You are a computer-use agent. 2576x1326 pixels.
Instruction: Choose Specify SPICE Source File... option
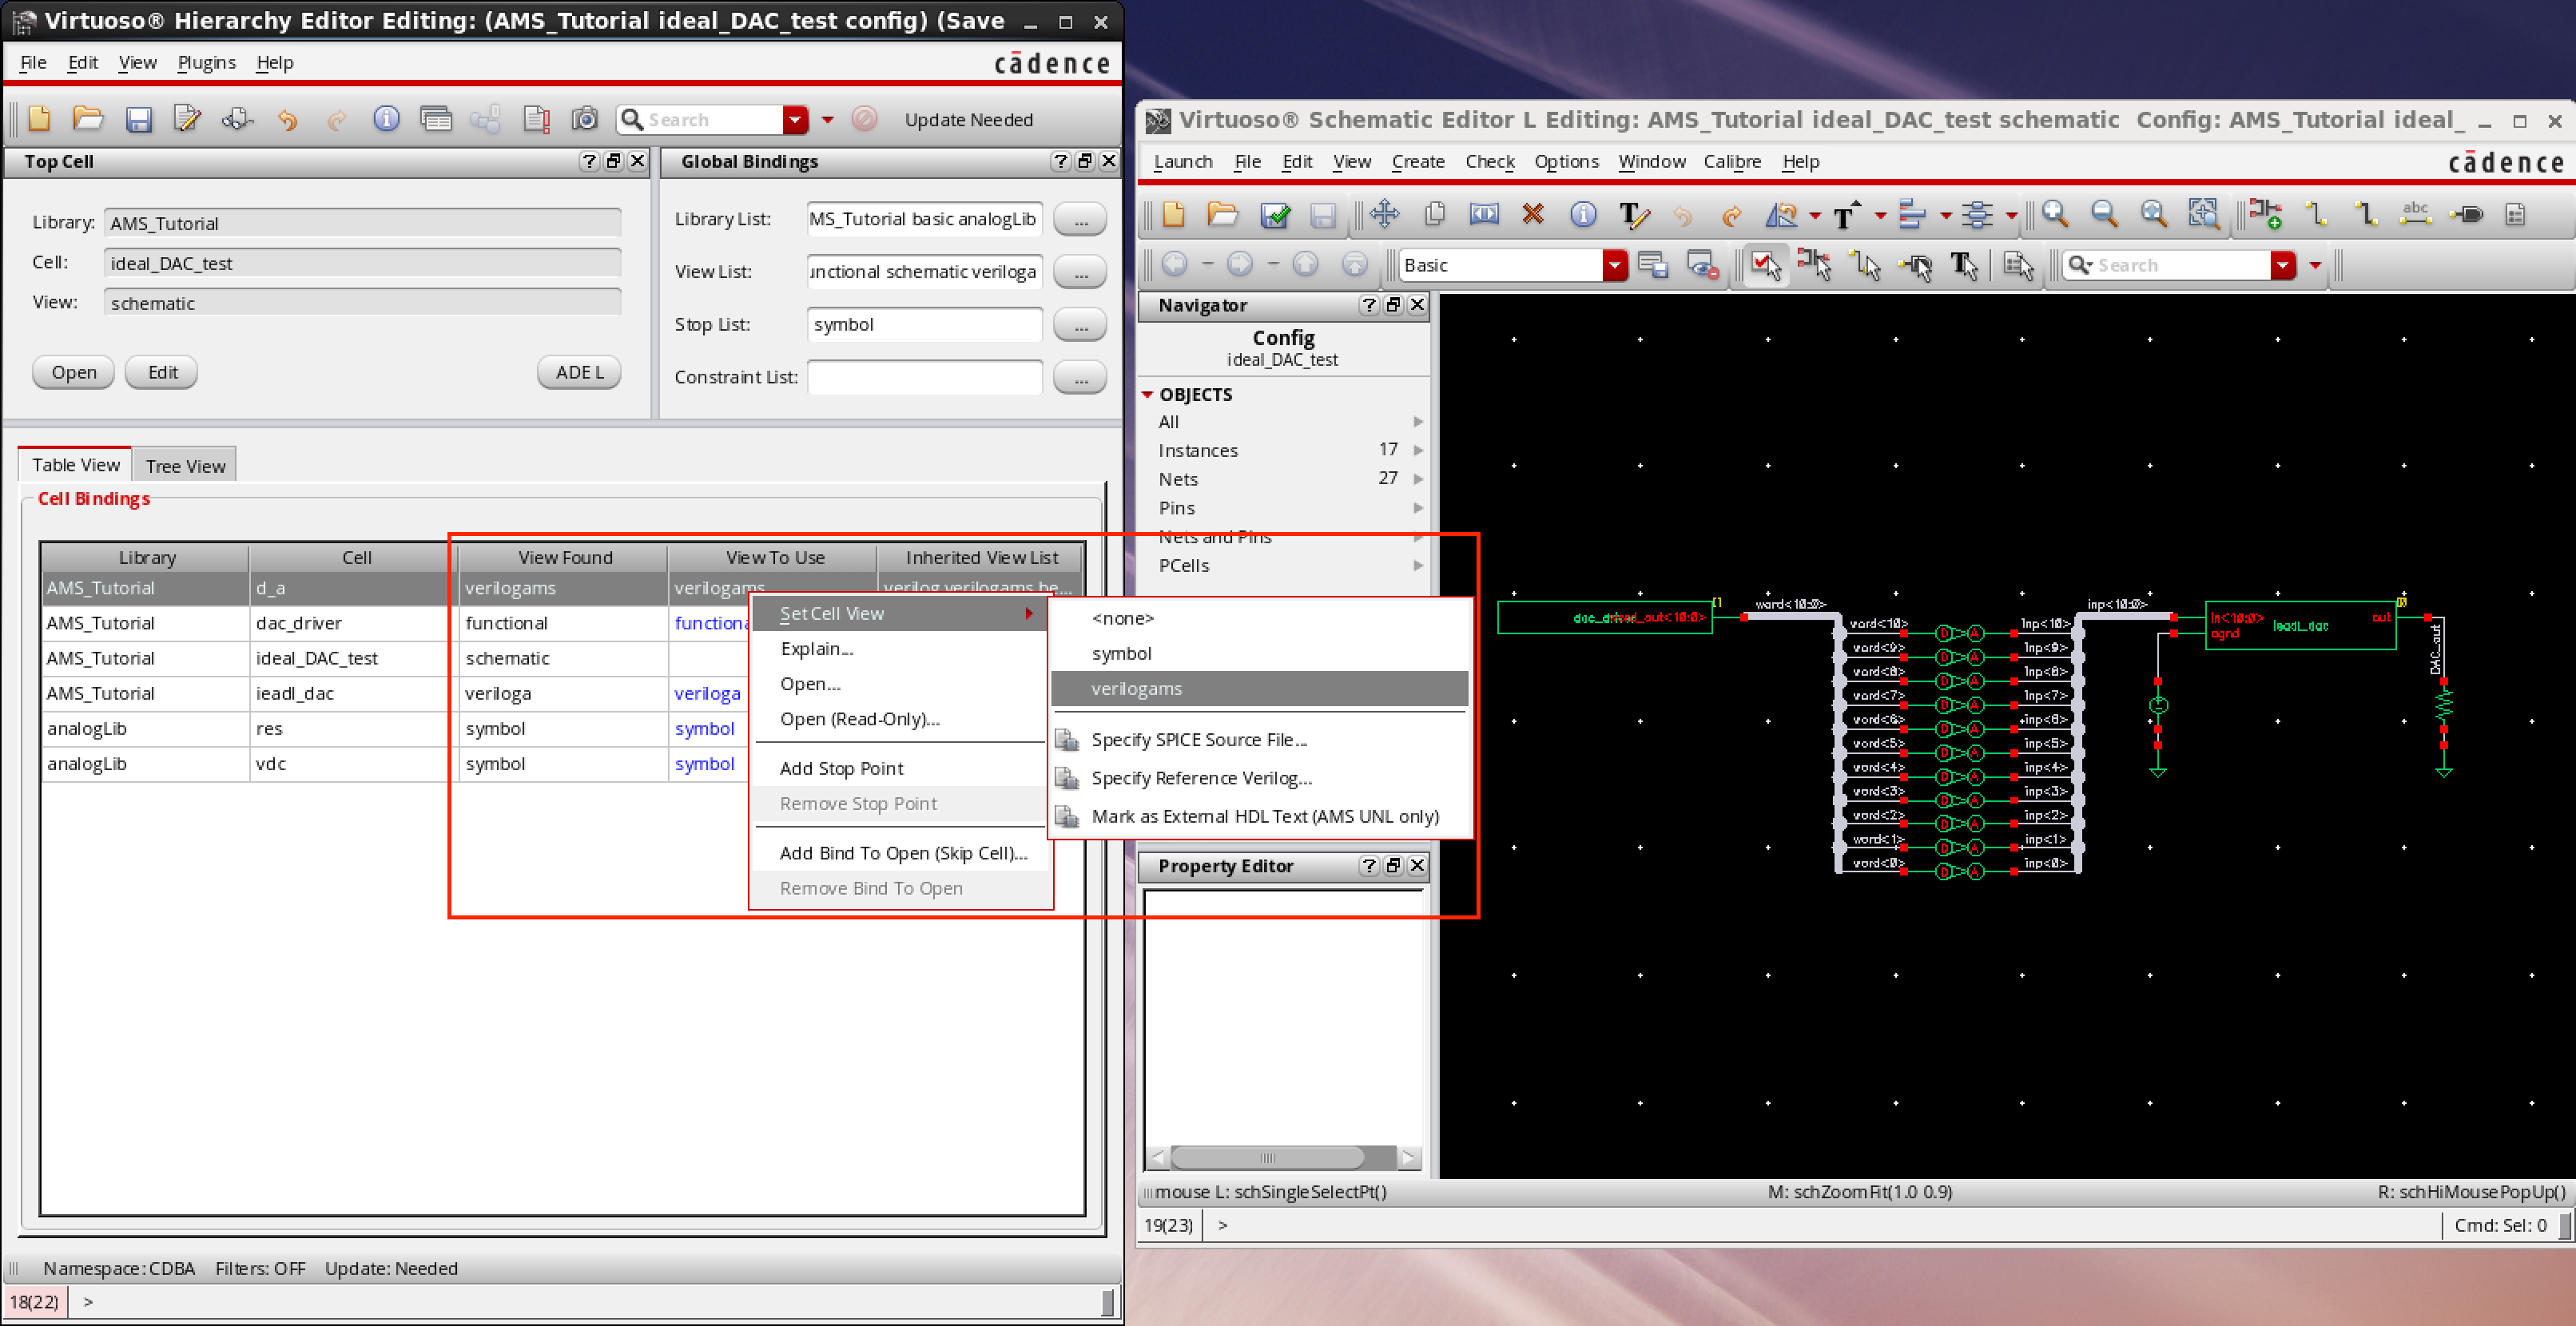[1260, 739]
